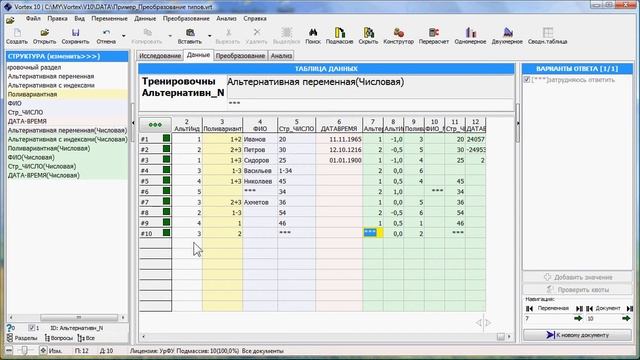640x360 pixels.
Task: Open the Переменные menu
Action: 109,19
